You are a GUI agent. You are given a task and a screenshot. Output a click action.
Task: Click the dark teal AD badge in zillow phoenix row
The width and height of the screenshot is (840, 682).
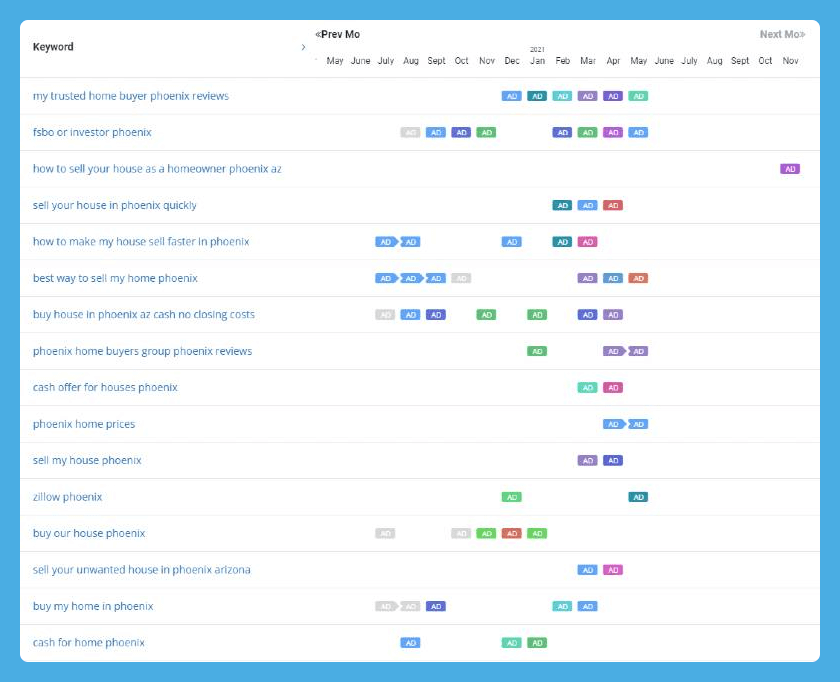pos(638,497)
